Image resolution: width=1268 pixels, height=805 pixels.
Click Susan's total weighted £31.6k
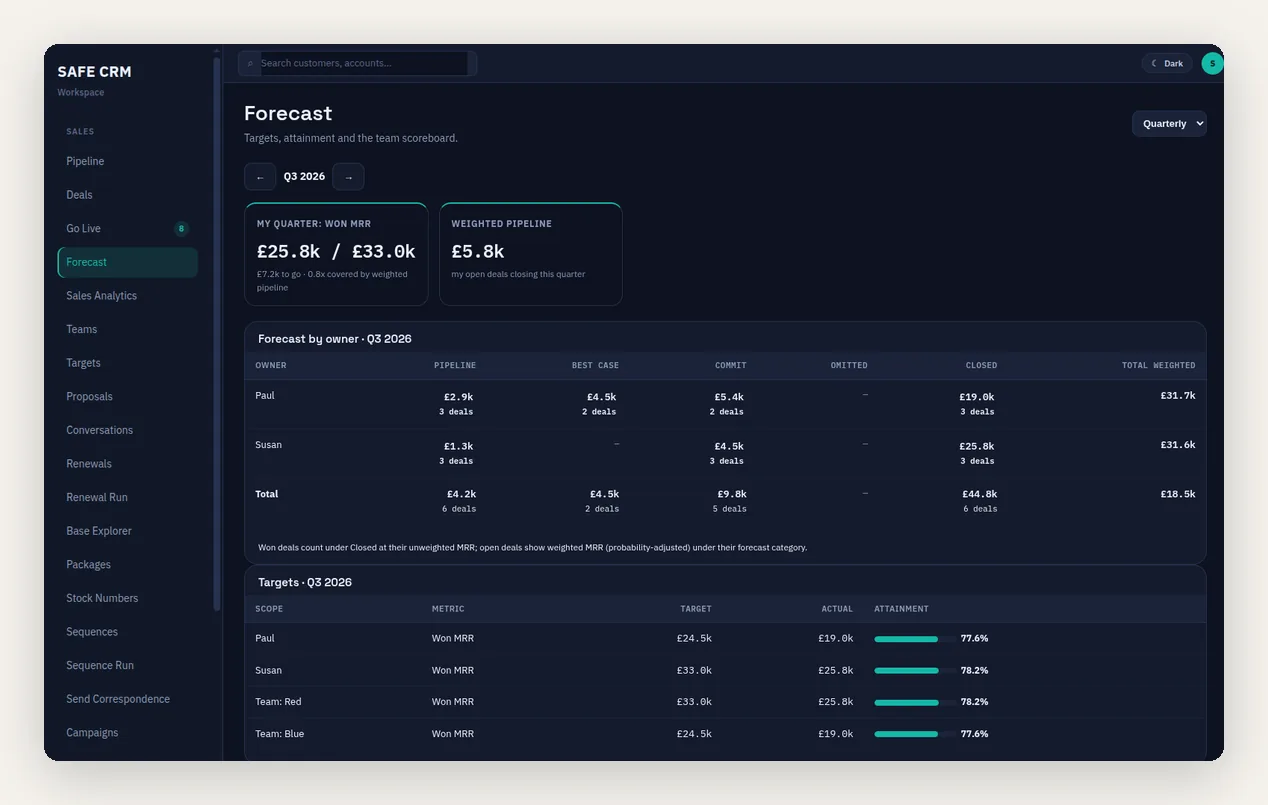pos(1178,445)
